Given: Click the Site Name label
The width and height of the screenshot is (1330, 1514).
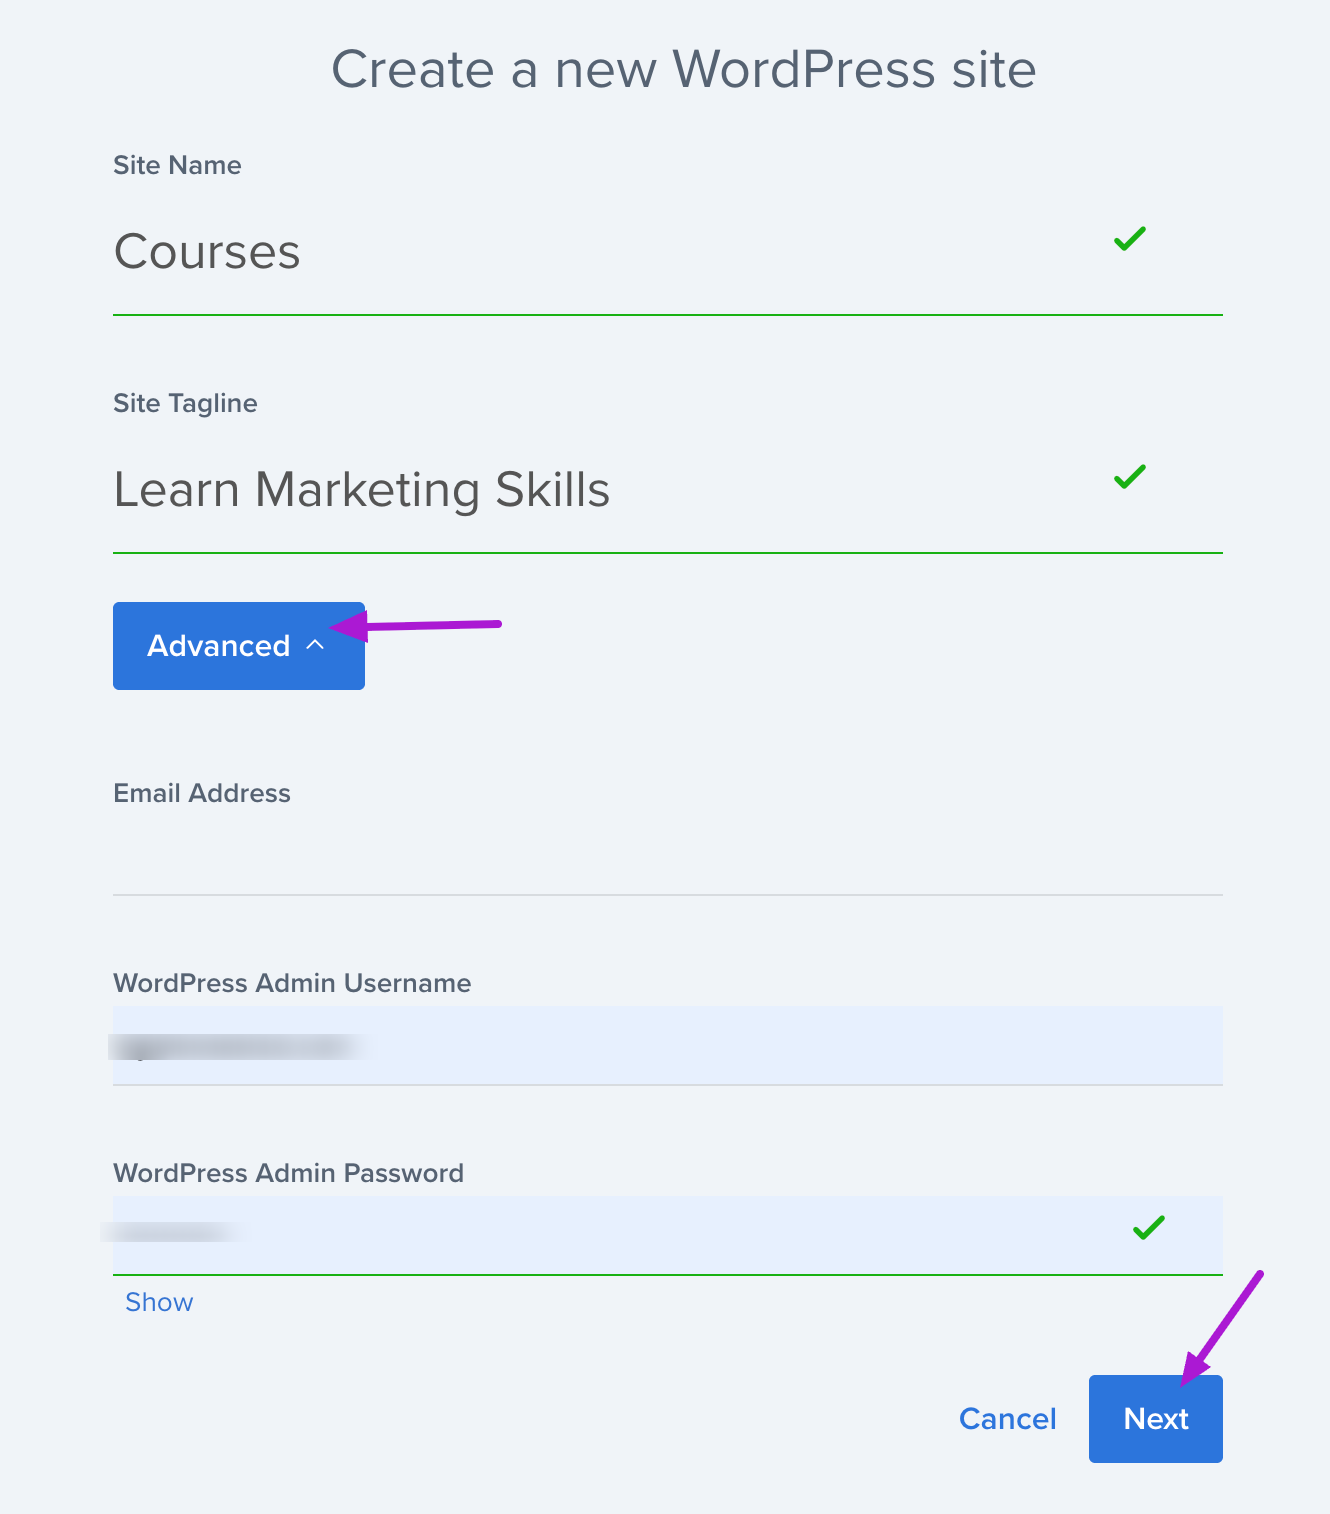Looking at the screenshot, I should (x=177, y=165).
